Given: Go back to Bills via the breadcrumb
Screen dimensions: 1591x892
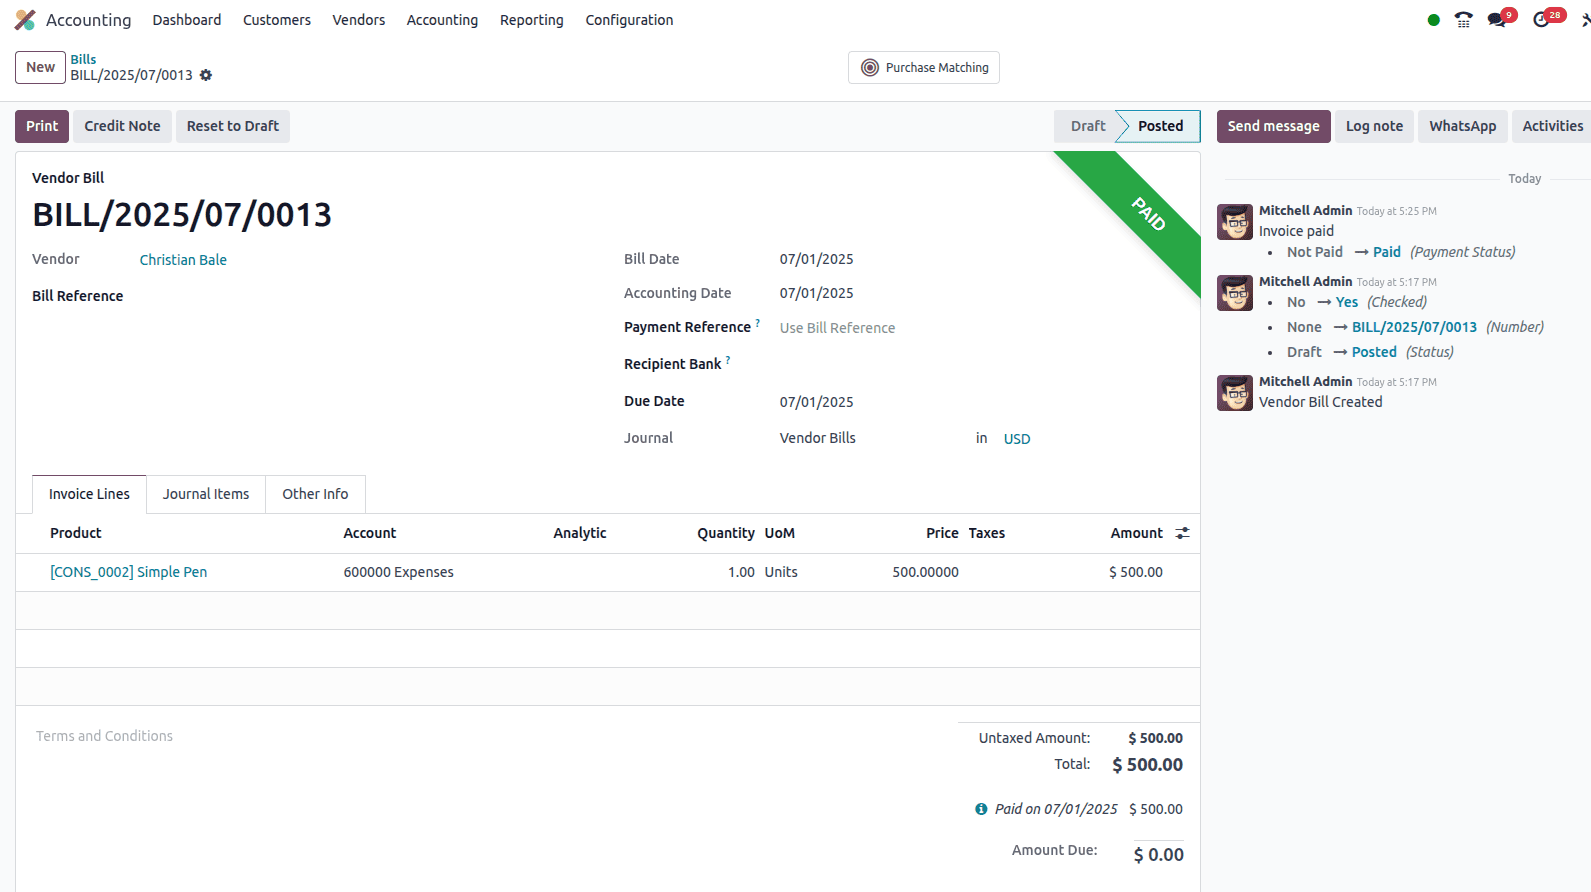Looking at the screenshot, I should pyautogui.click(x=83, y=59).
